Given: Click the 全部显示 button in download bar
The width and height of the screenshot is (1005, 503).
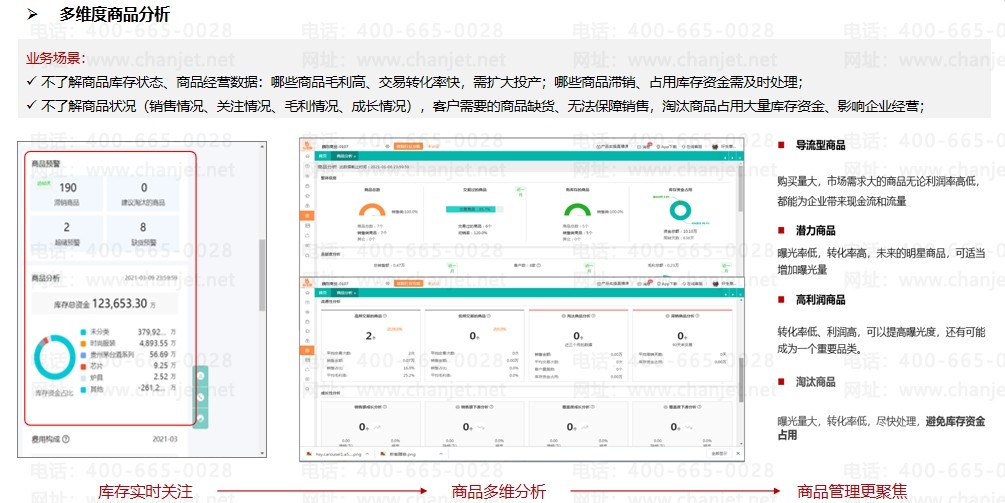Looking at the screenshot, I should click(x=718, y=454).
